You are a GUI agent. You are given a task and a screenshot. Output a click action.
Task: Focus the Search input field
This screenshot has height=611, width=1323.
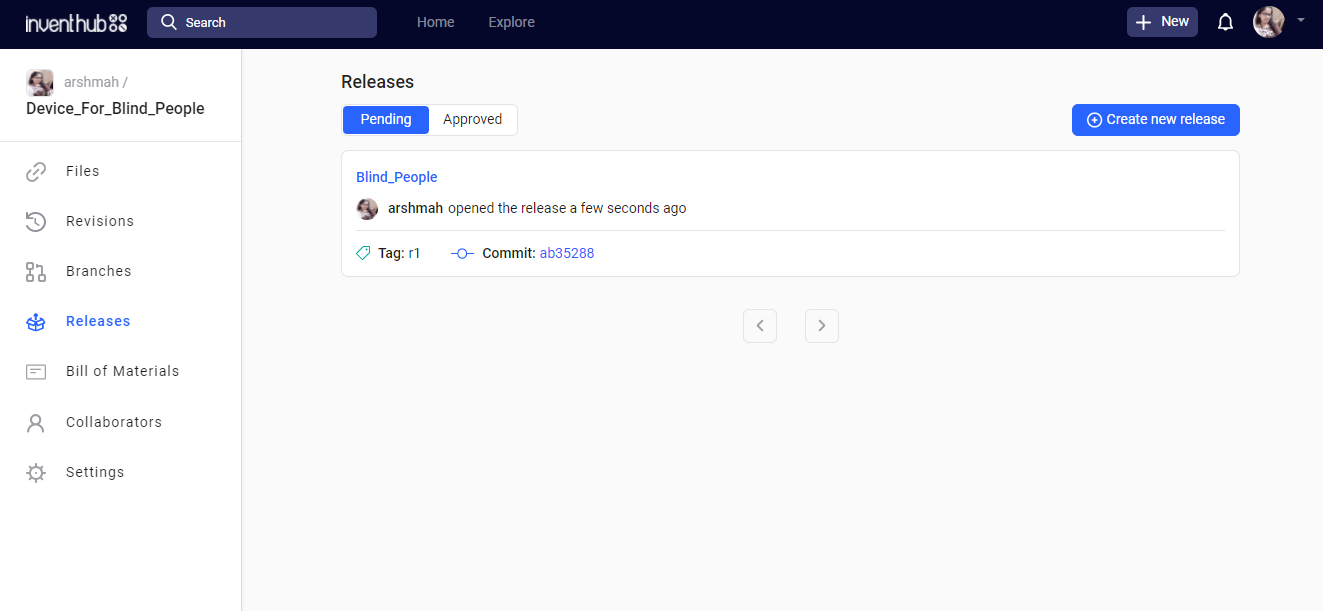tap(262, 22)
